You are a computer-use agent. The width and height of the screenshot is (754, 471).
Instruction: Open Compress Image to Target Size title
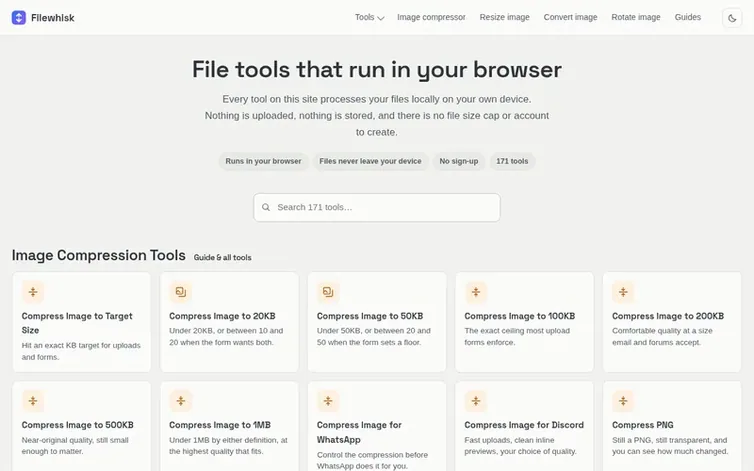(77, 323)
